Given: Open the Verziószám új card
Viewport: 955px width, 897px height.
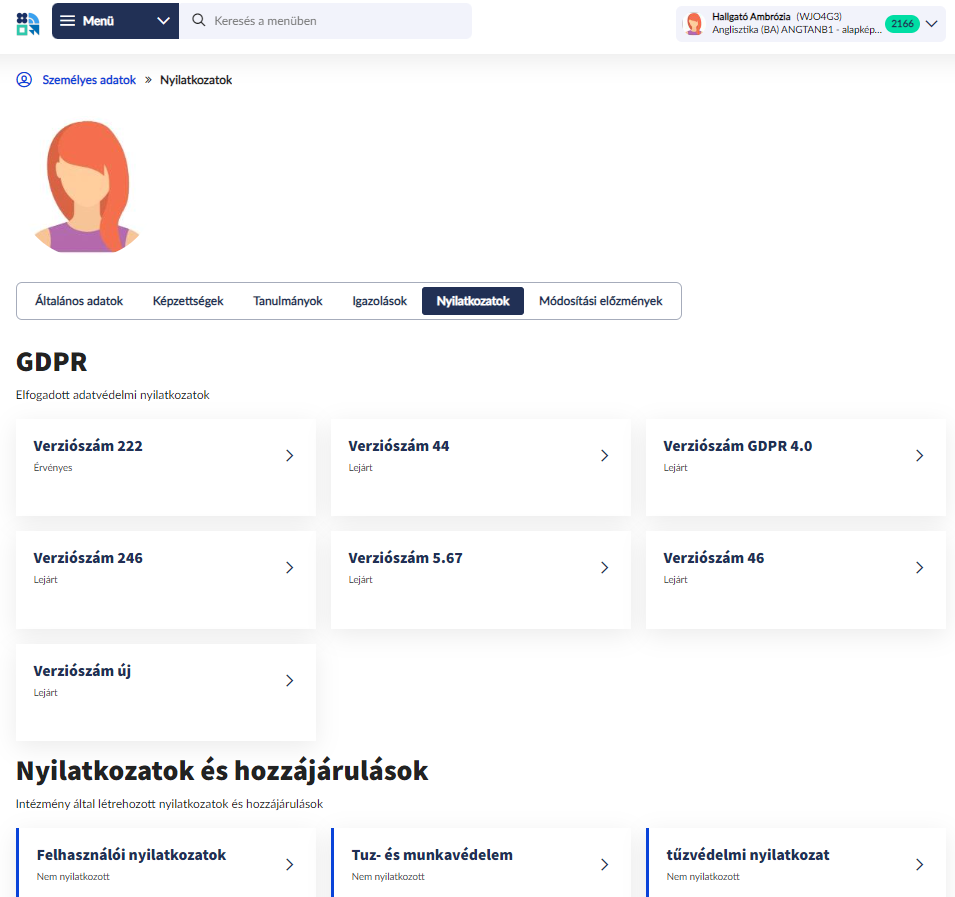Looking at the screenshot, I should point(166,692).
